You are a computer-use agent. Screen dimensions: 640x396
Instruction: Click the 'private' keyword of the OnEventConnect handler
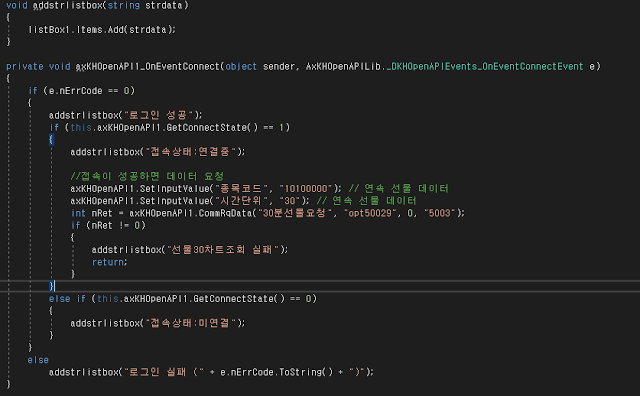[x=24, y=67]
